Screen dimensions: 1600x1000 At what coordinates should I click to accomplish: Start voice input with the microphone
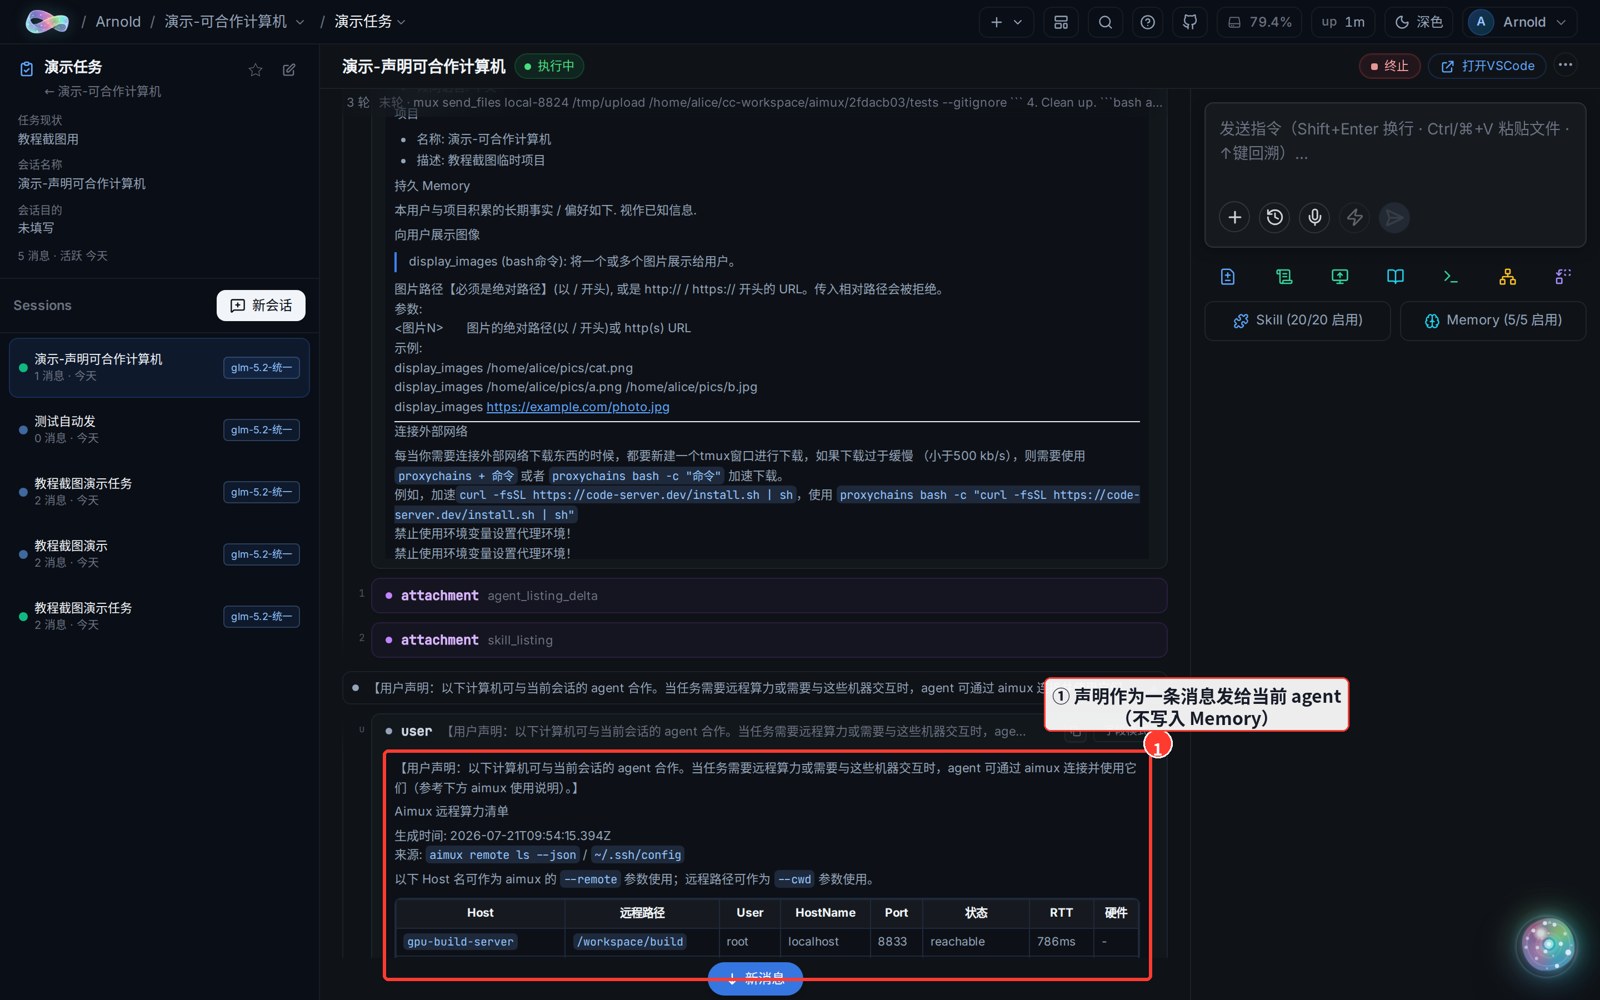[x=1315, y=217]
